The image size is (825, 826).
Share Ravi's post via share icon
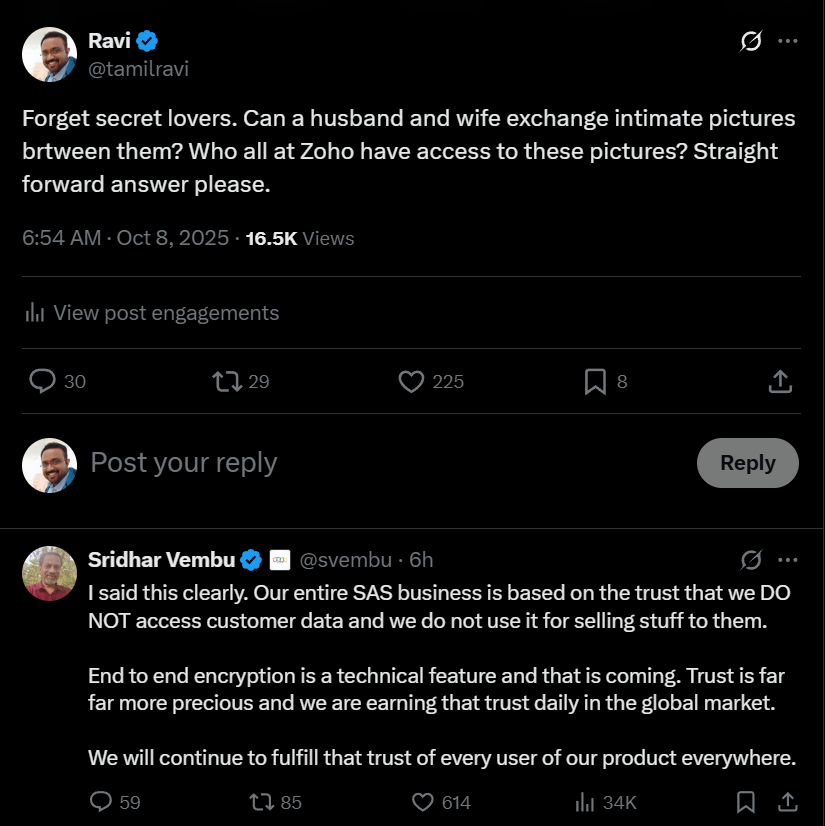click(780, 381)
